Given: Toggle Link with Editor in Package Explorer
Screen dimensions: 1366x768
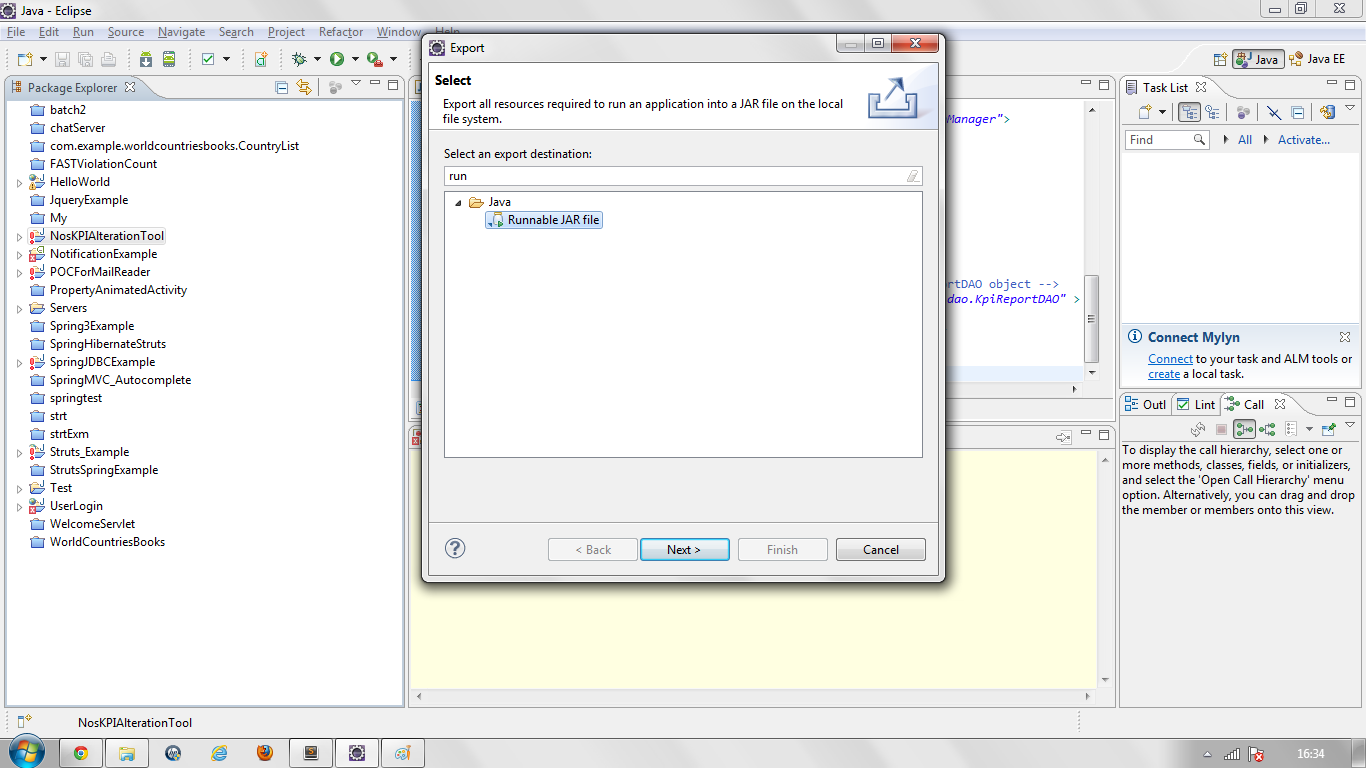Looking at the screenshot, I should (x=304, y=87).
